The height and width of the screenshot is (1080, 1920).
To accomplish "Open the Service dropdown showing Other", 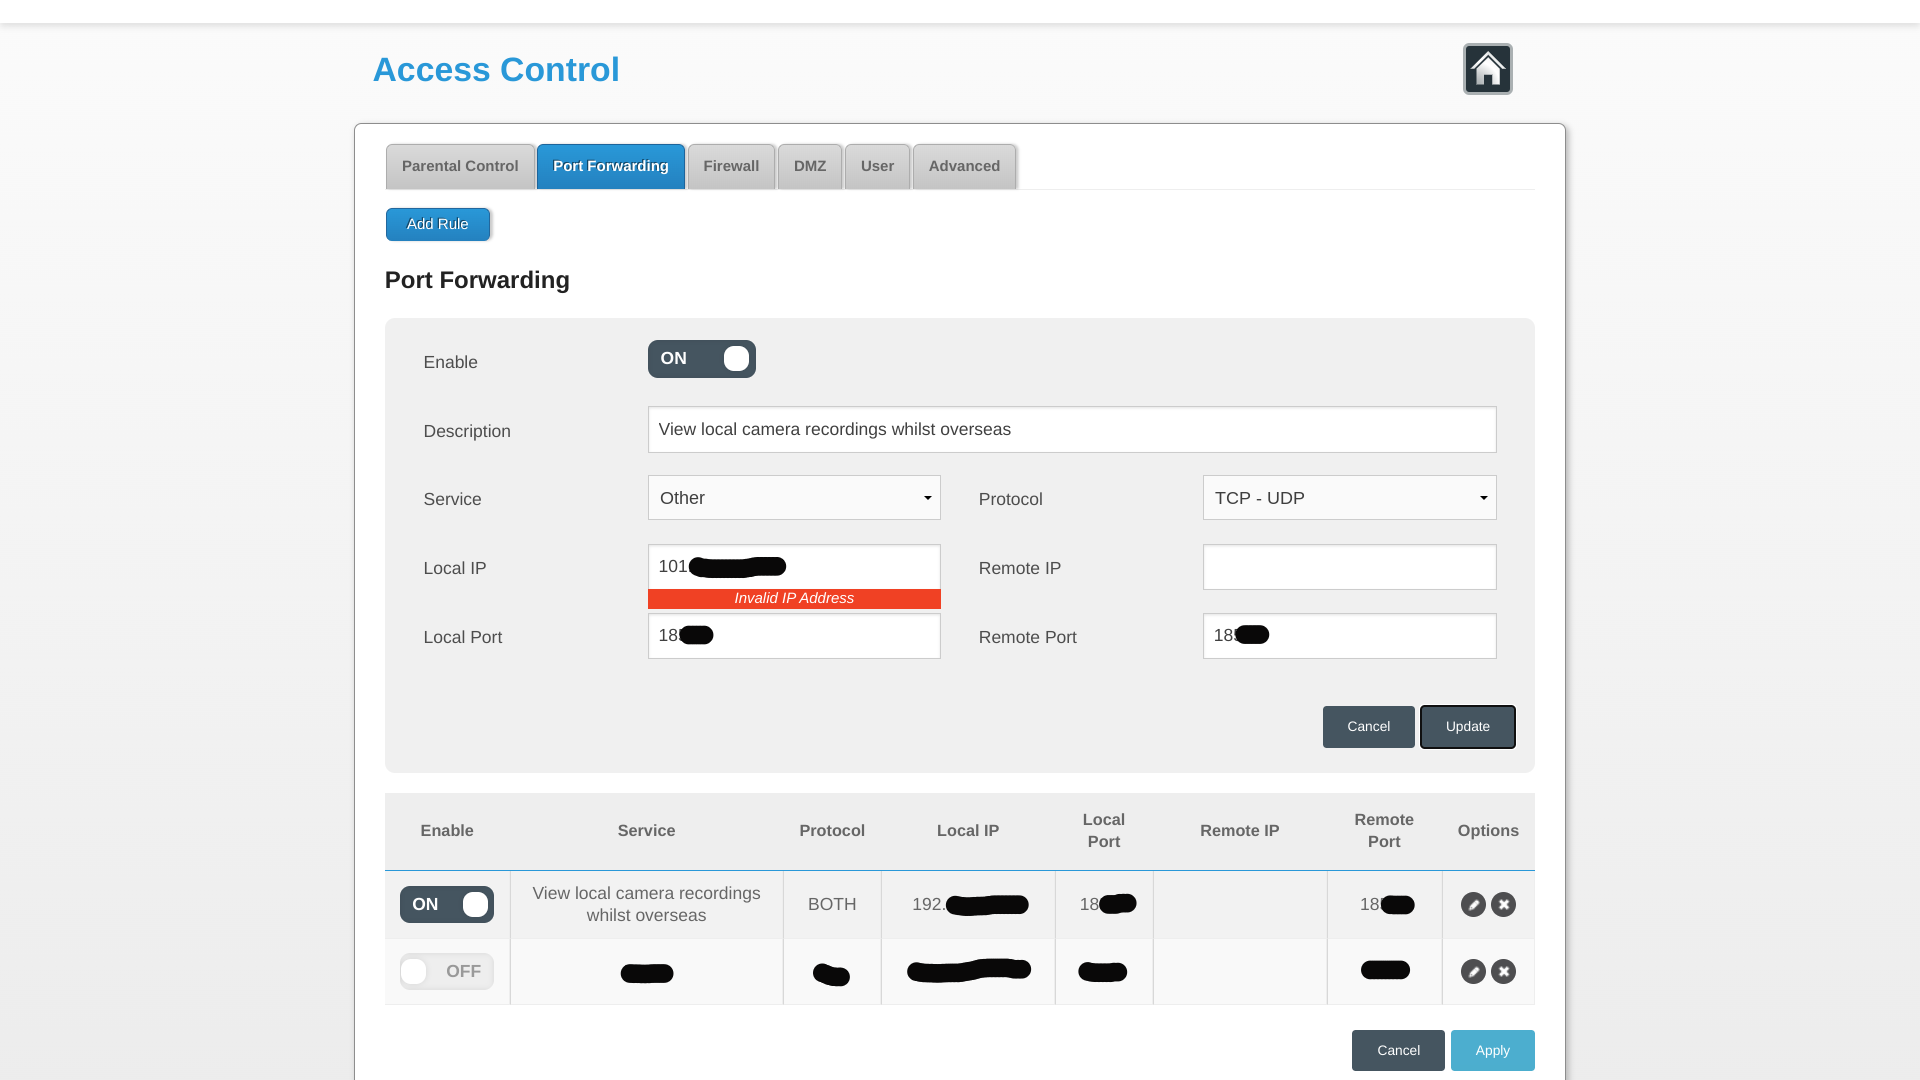I will [x=794, y=498].
